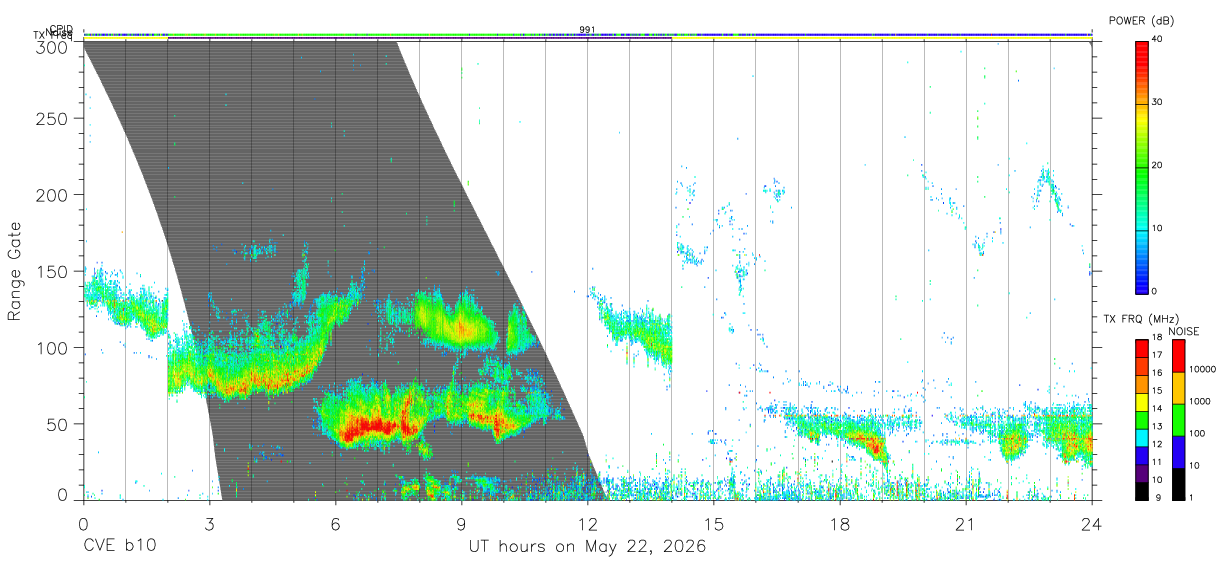Click the POWER (dB) color bar
This screenshot has width=1228, height=567.
[x=1141, y=166]
